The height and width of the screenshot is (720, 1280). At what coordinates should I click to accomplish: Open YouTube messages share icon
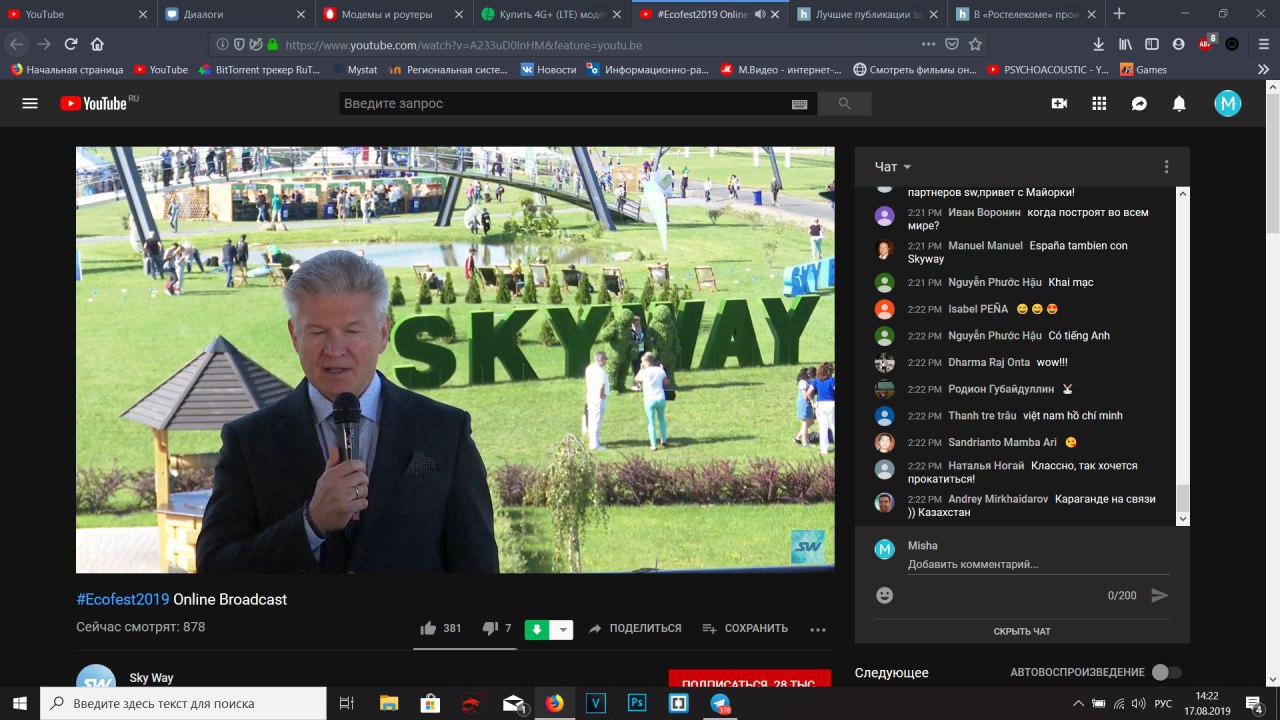tap(1139, 103)
